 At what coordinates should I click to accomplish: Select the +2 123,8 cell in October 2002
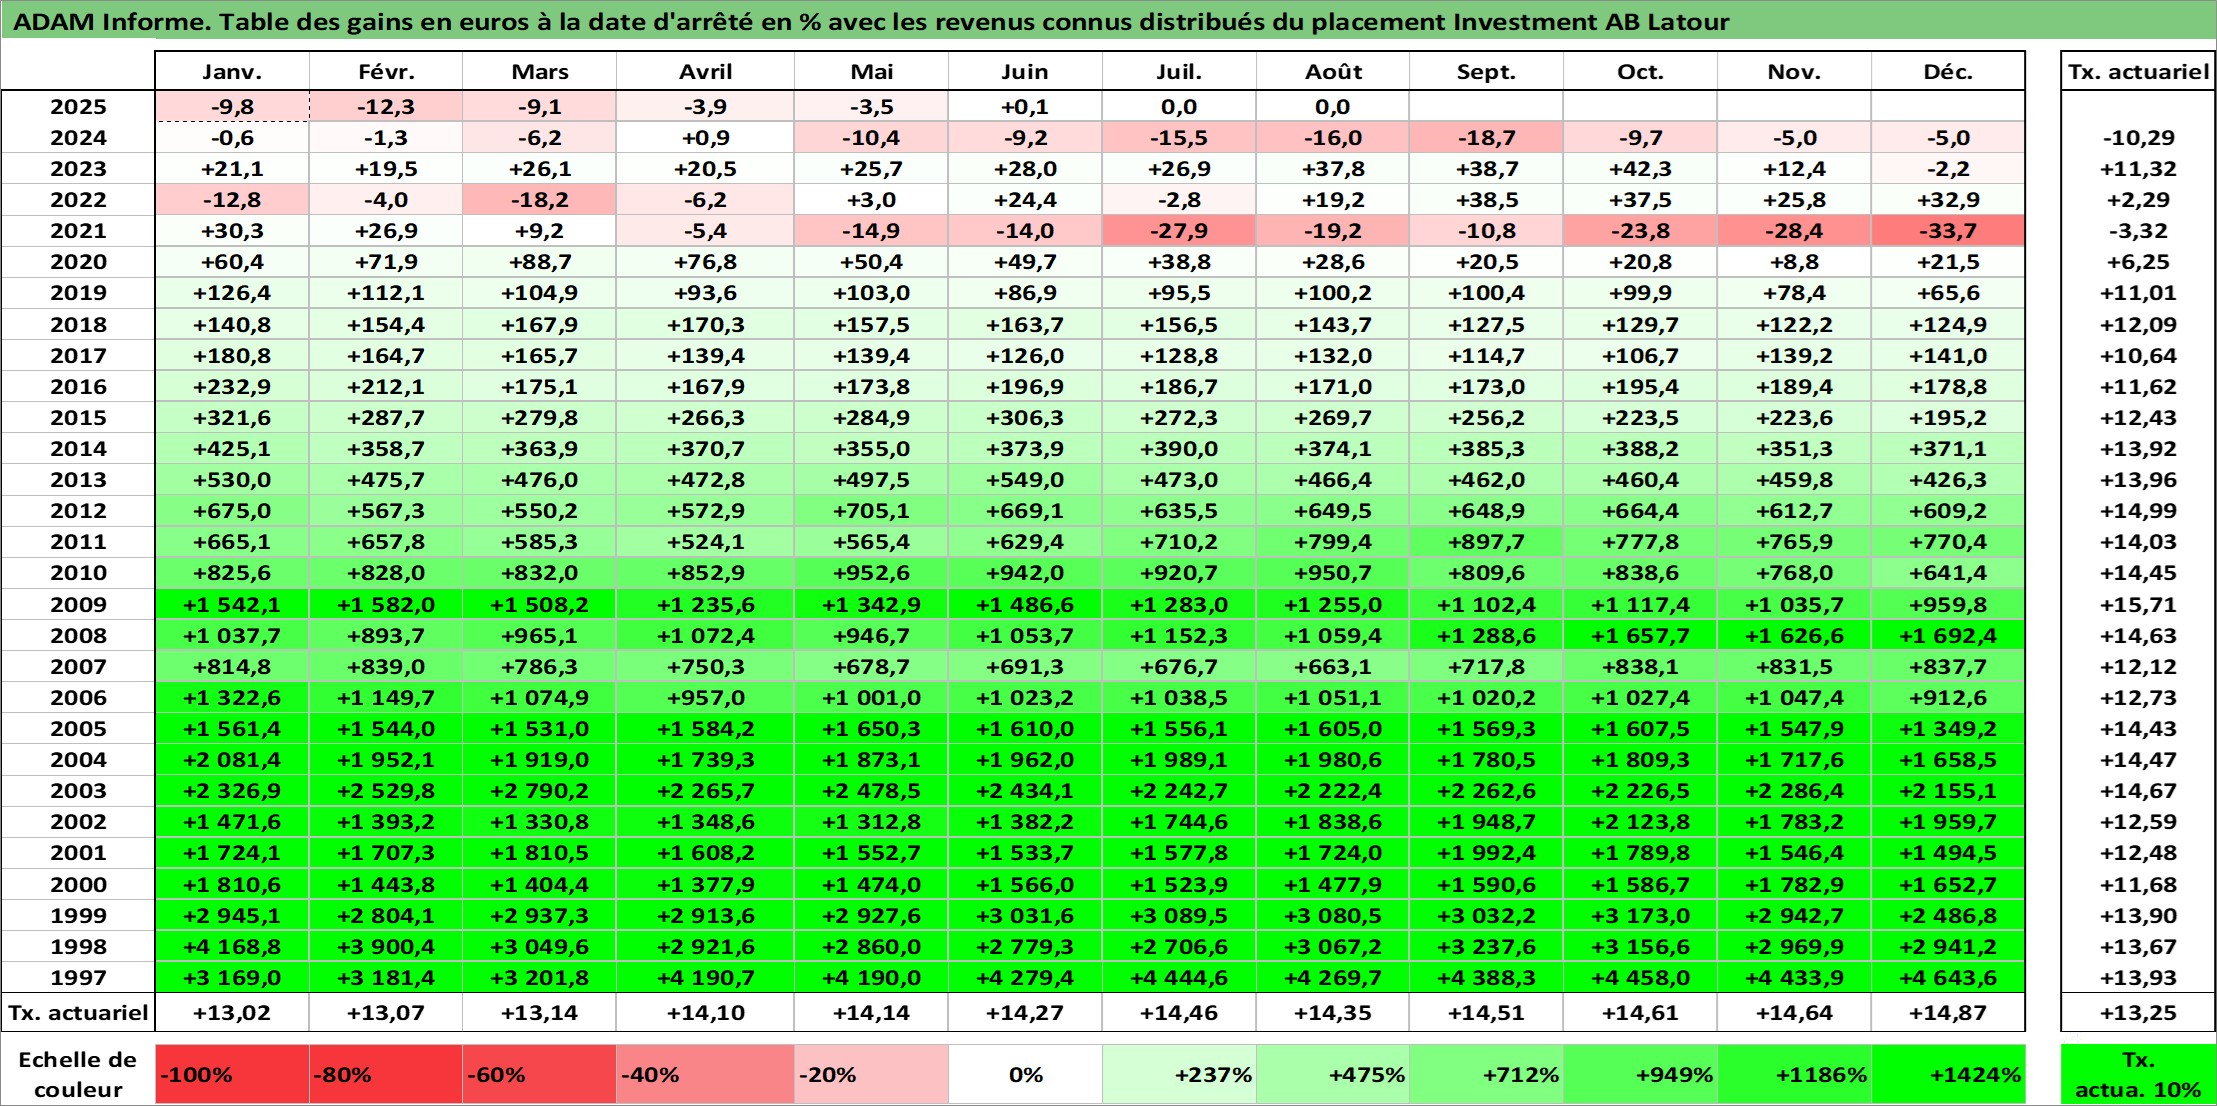click(x=1640, y=822)
